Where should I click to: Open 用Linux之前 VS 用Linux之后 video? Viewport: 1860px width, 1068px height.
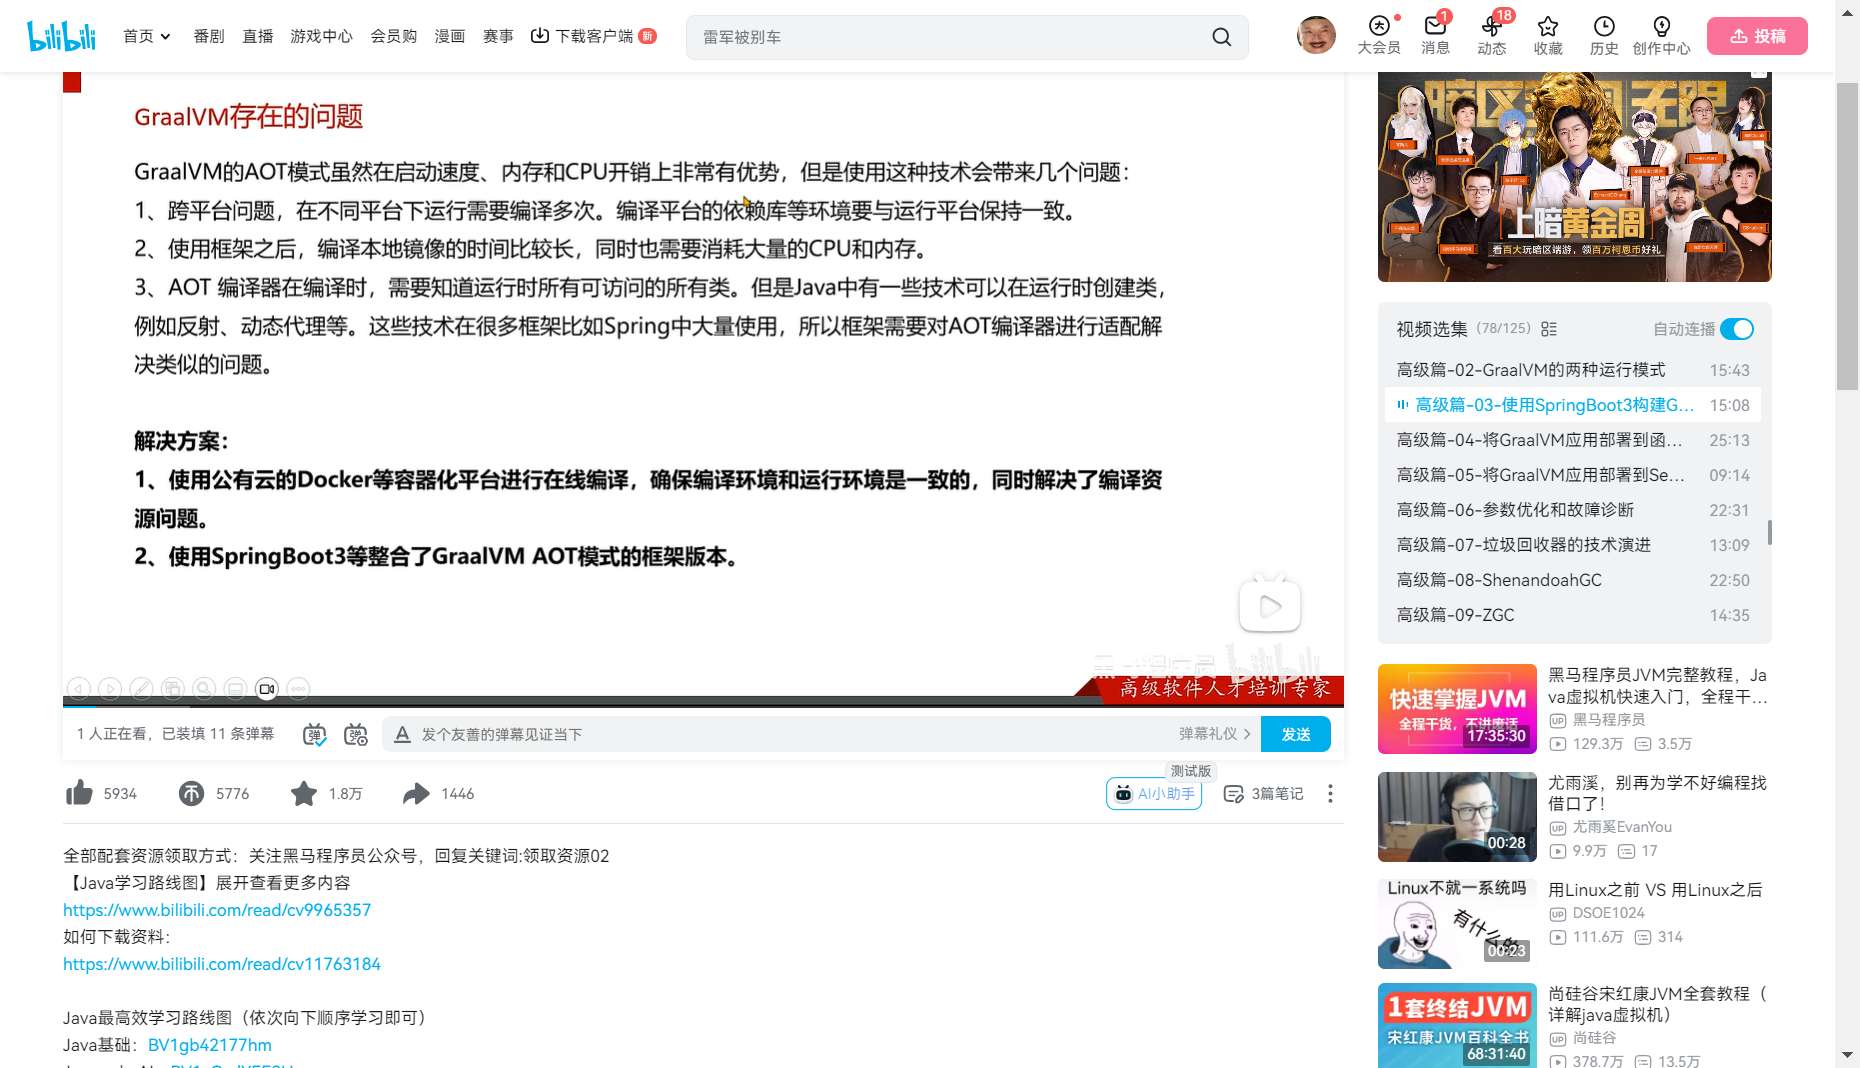(1655, 890)
